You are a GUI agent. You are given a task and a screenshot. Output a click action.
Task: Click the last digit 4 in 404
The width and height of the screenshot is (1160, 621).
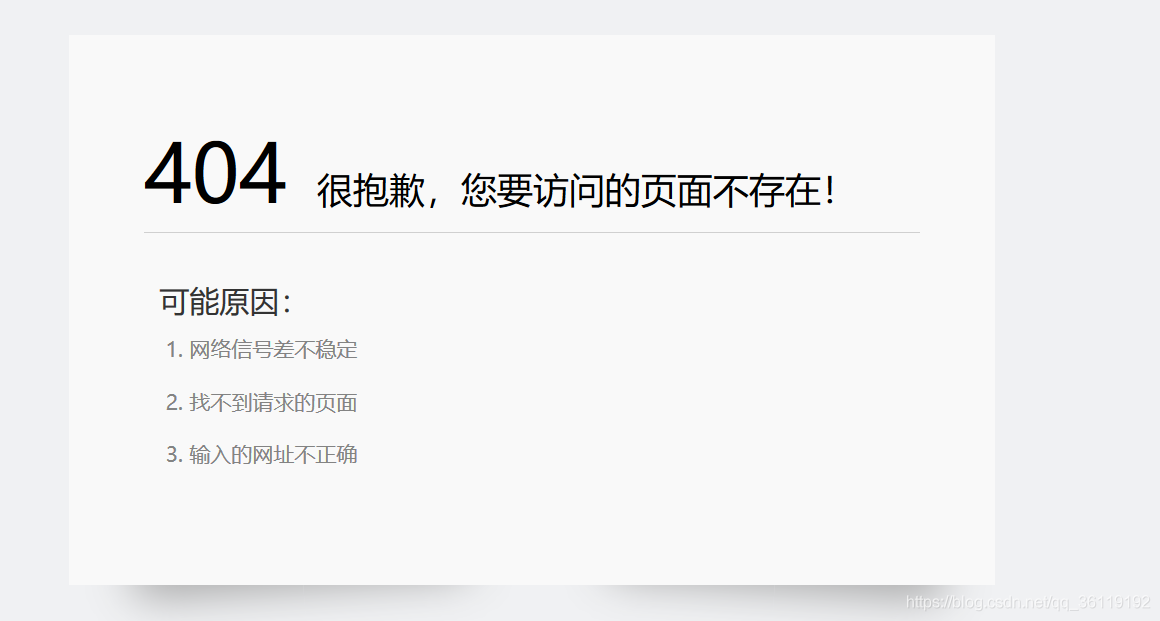coord(262,174)
